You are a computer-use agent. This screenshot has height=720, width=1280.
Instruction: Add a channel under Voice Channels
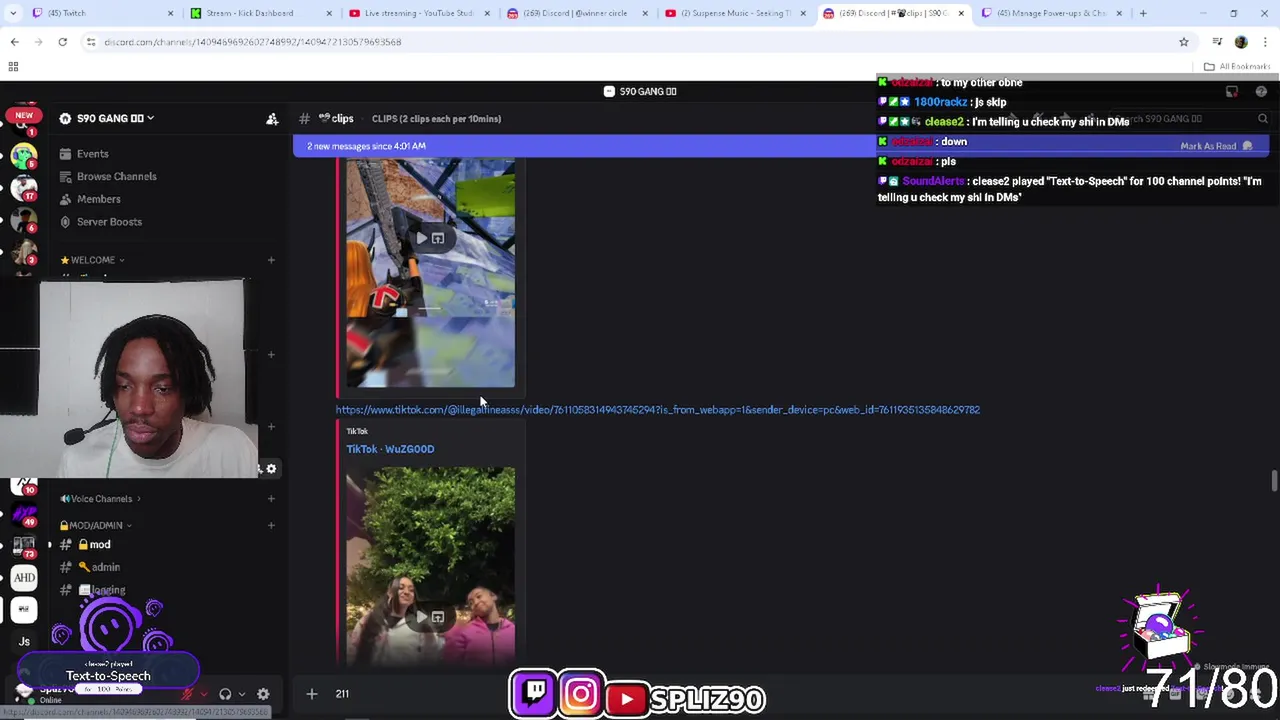point(271,499)
